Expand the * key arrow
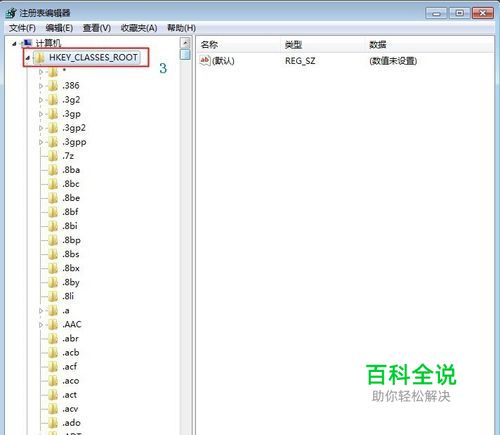 point(41,72)
